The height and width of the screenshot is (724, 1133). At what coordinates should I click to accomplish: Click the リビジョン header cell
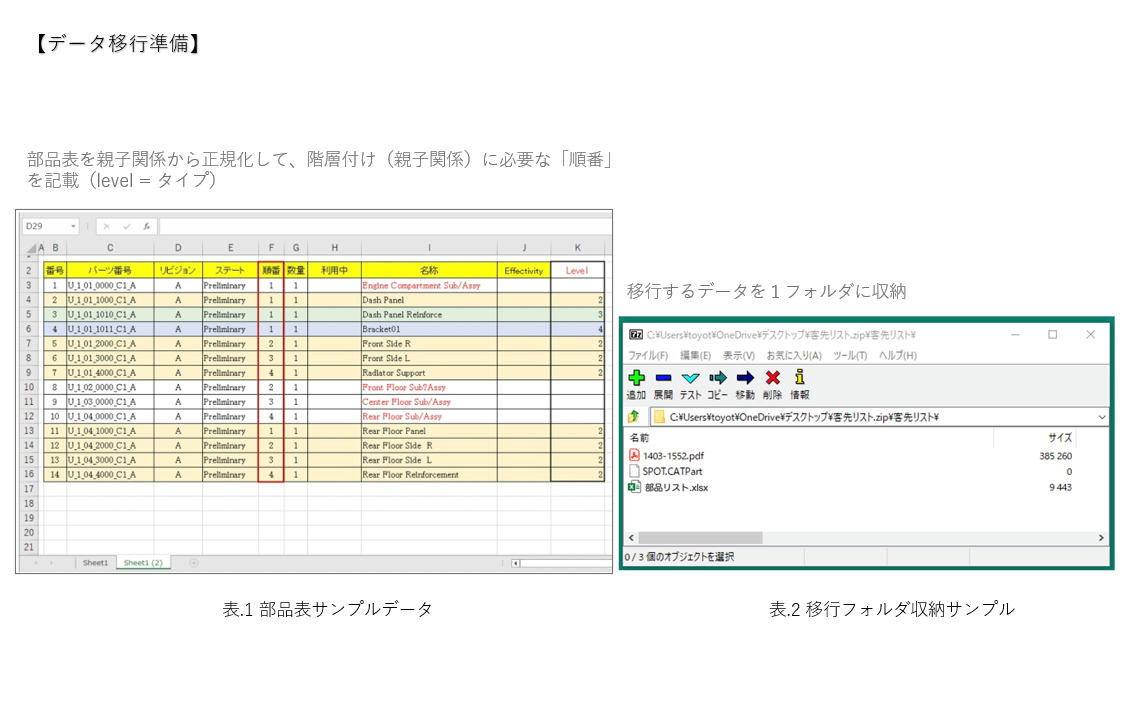point(178,270)
